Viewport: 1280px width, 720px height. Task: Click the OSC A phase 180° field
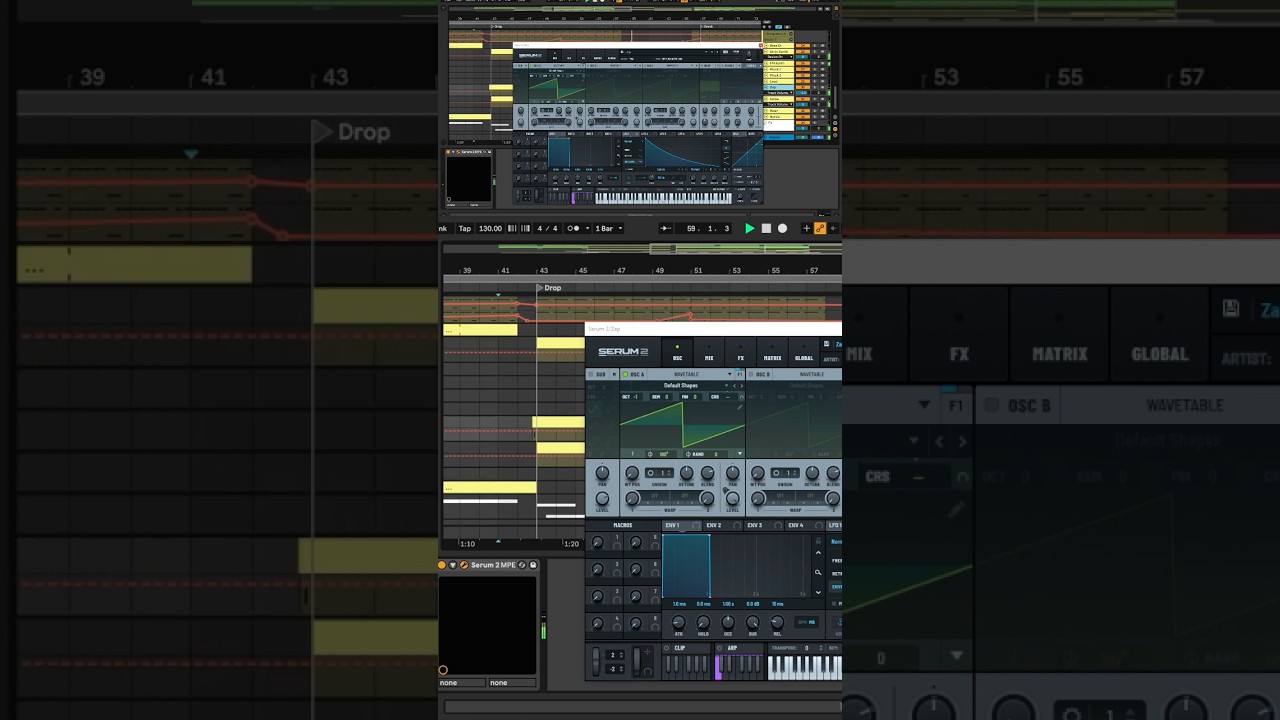(661, 454)
